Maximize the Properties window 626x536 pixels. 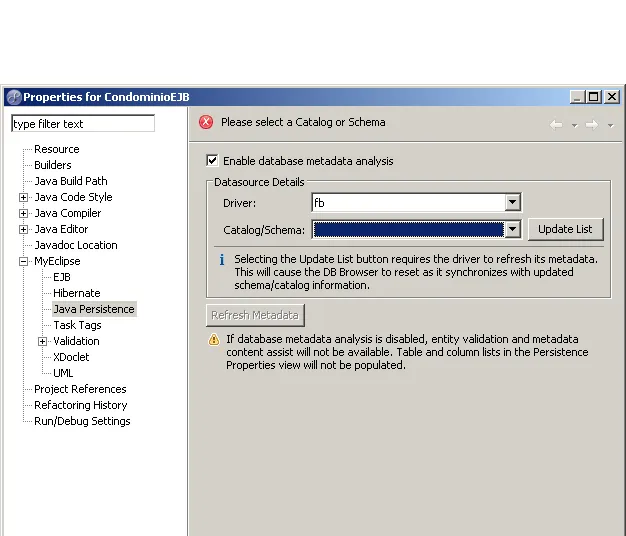[x=594, y=97]
